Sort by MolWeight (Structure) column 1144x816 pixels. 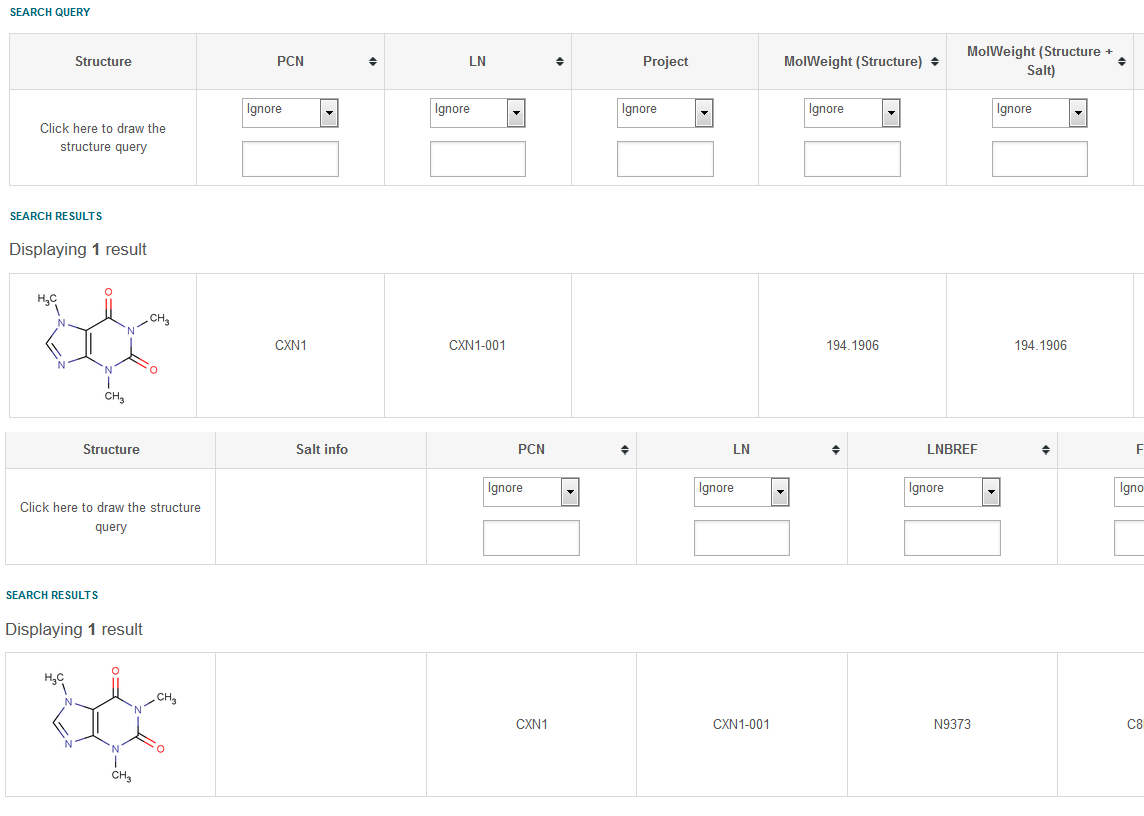point(934,61)
